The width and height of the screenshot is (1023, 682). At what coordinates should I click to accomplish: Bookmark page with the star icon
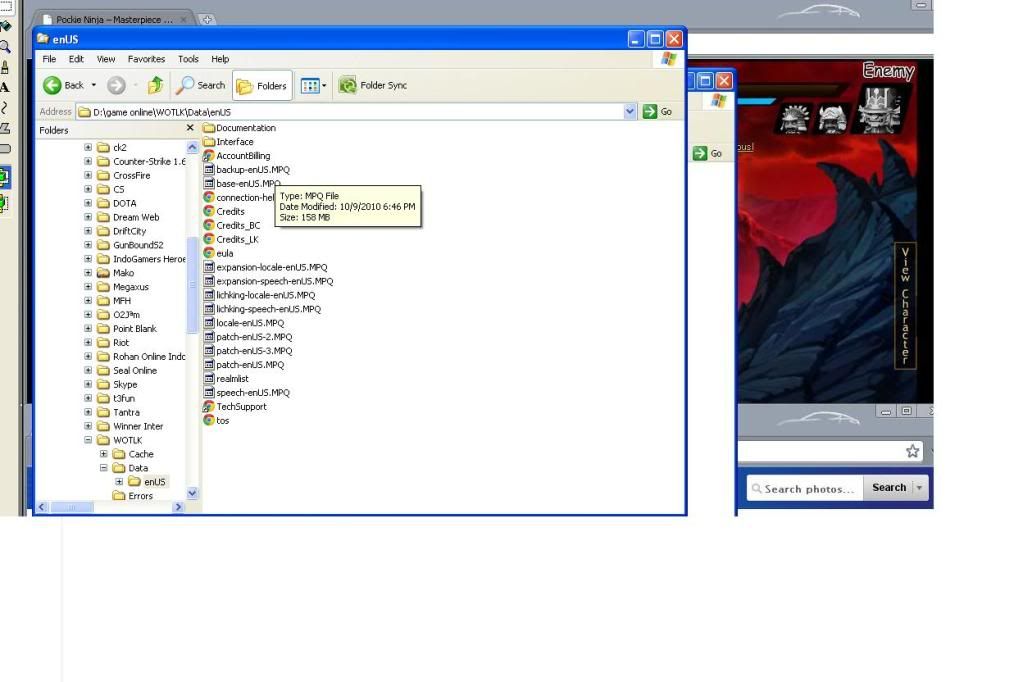(913, 451)
